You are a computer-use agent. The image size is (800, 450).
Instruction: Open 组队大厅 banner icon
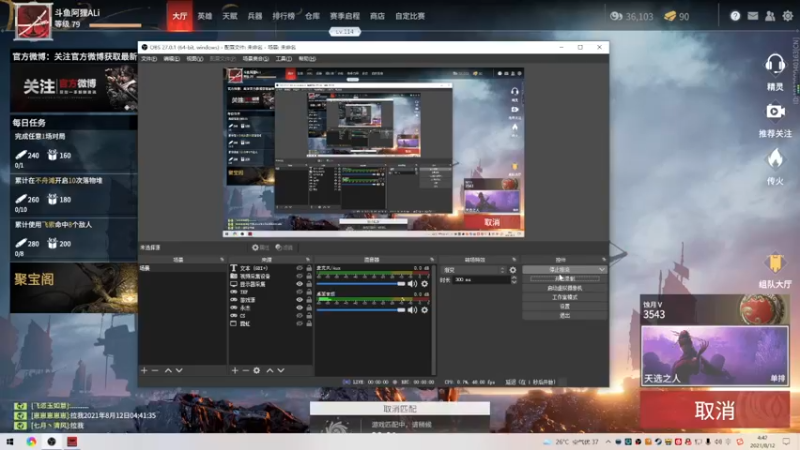(775, 263)
